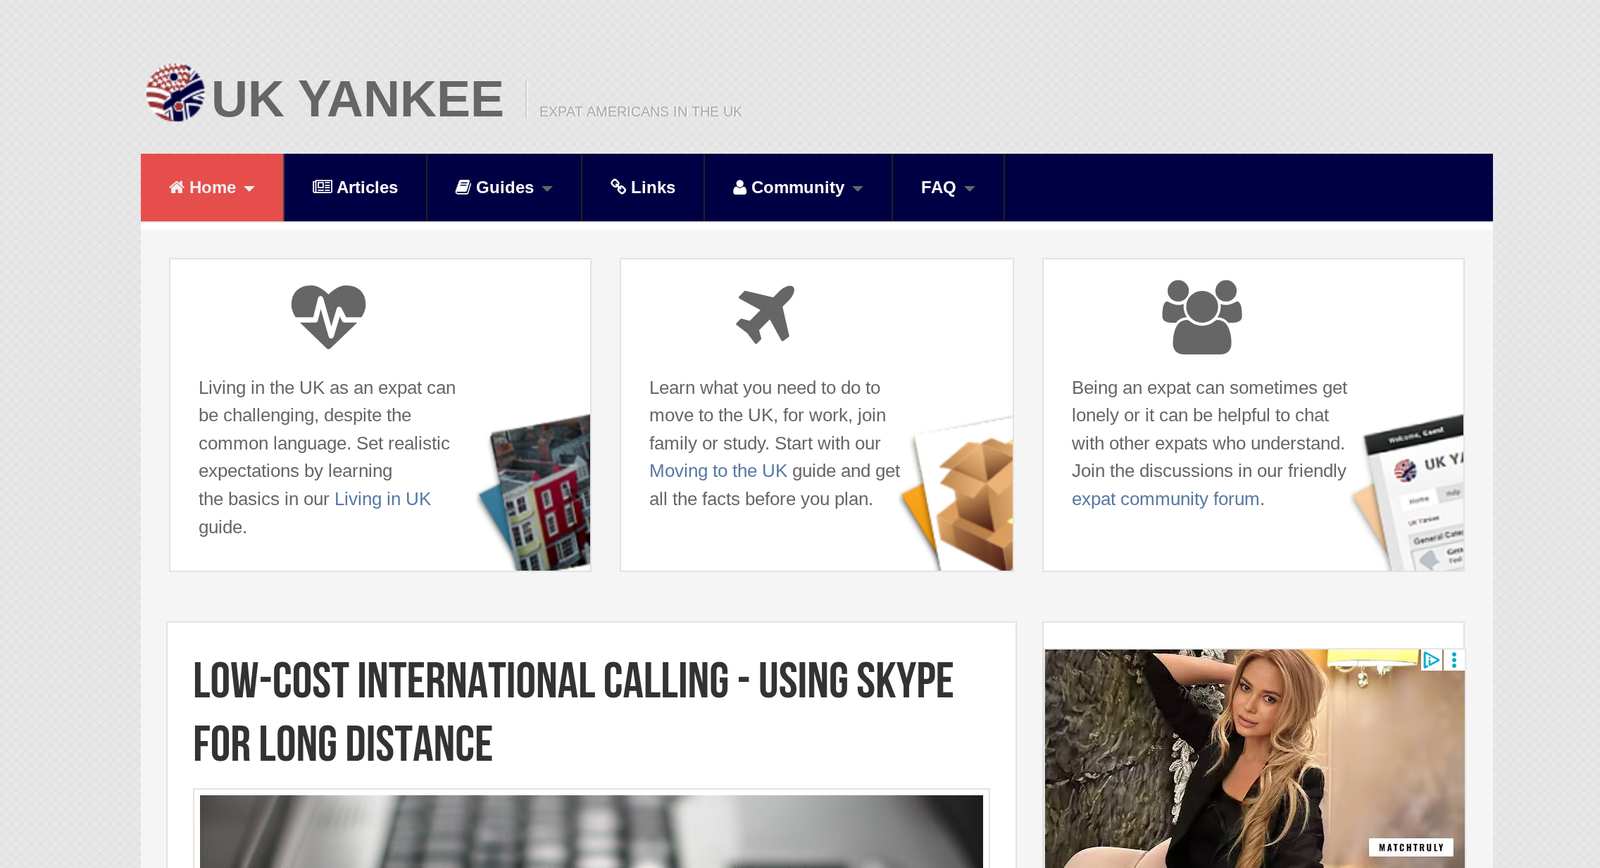Click the forum screenshot thumbnail image

[1409, 493]
